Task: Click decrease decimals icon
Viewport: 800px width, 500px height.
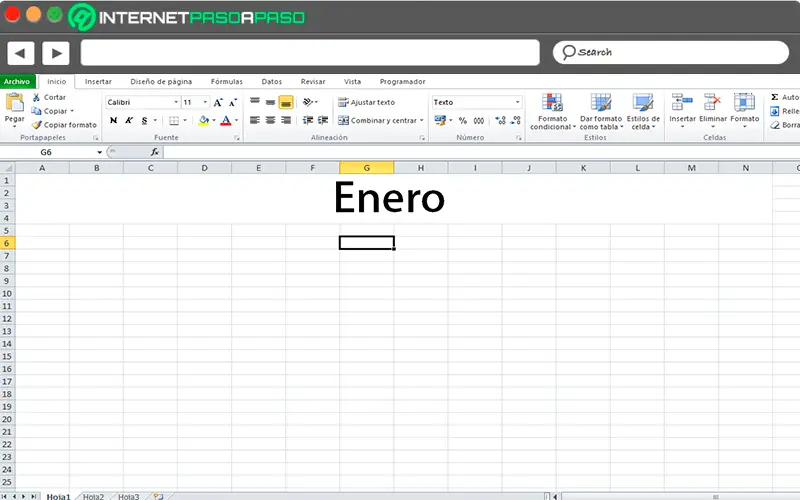Action: point(516,120)
